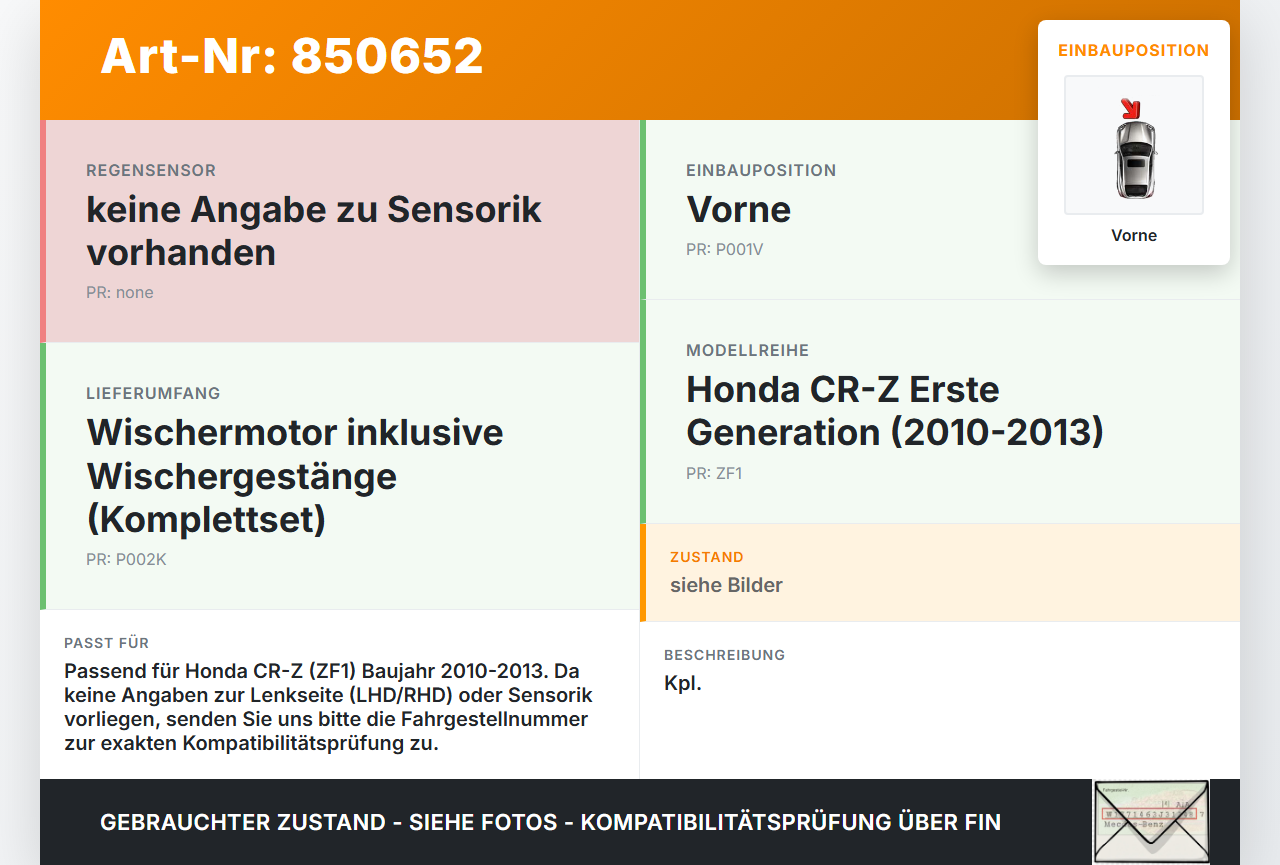This screenshot has width=1280, height=865.
Task: Click the red arrow on car diagram
Action: (1130, 108)
